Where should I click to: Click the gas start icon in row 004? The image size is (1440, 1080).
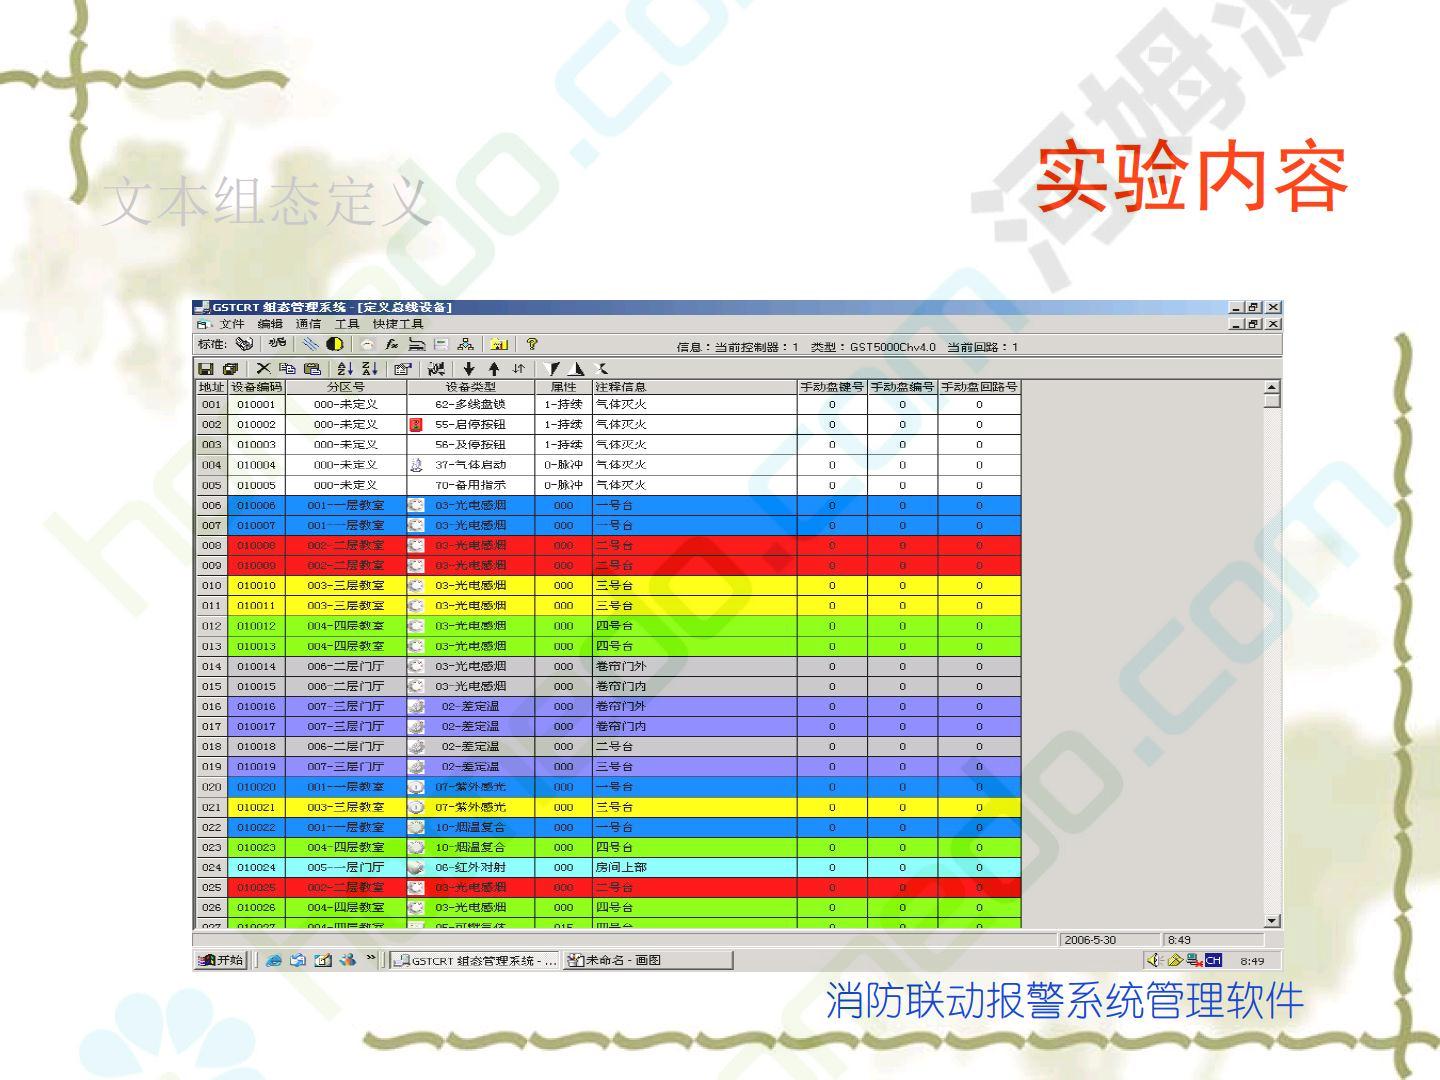[x=416, y=465]
